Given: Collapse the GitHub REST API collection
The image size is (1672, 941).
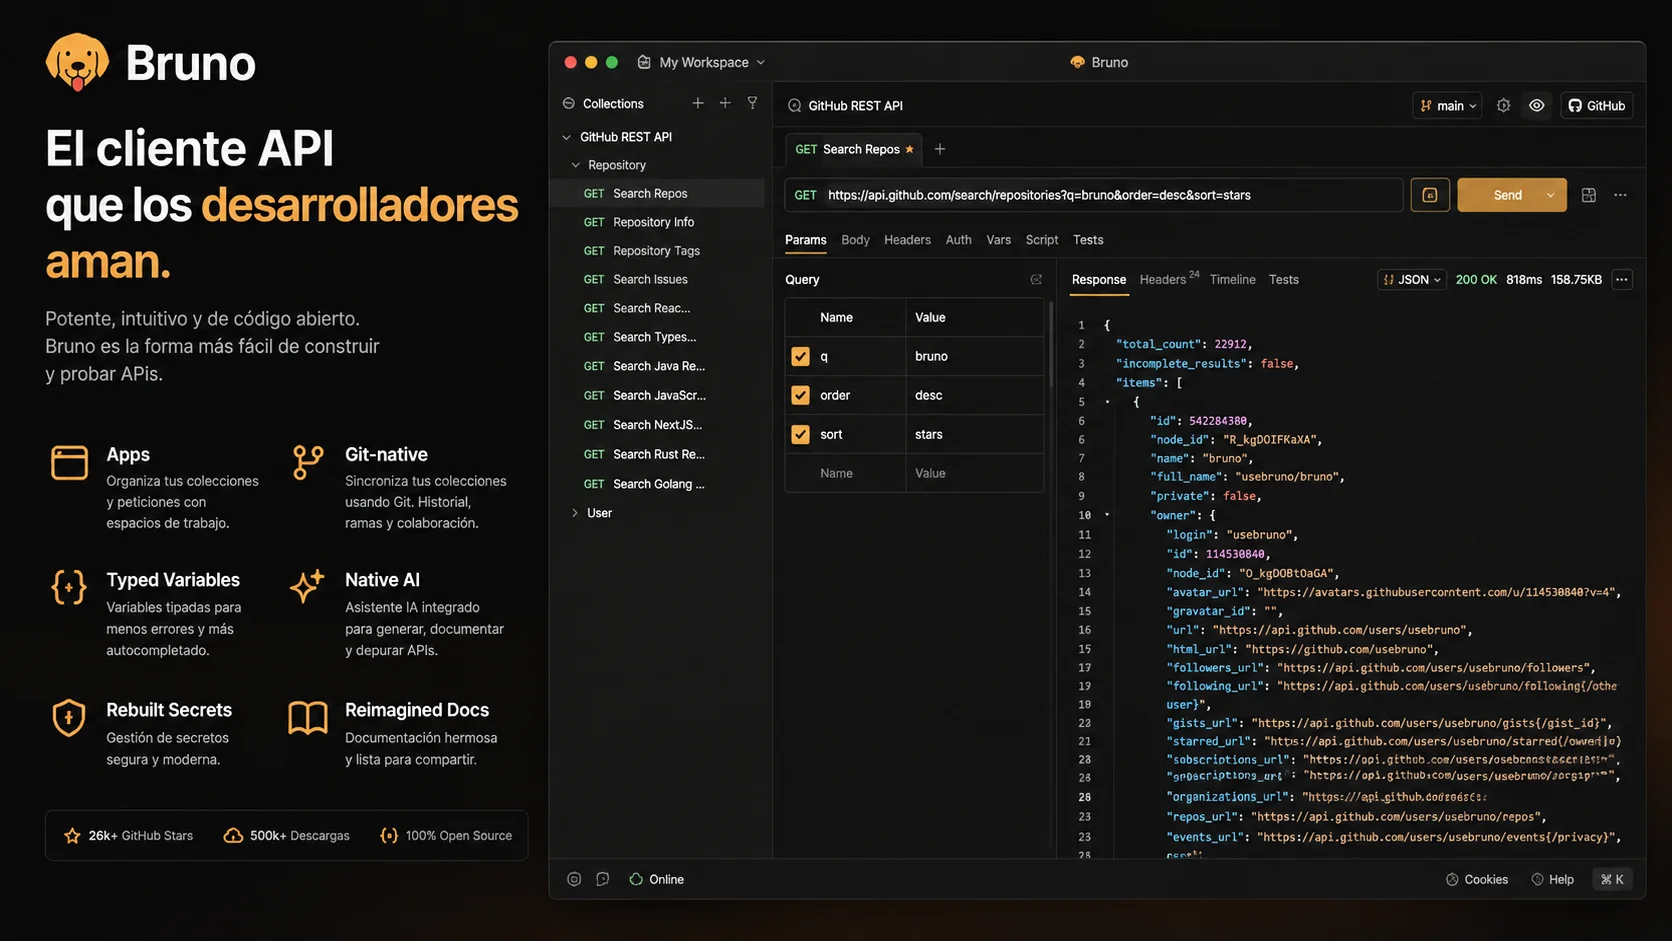Looking at the screenshot, I should pyautogui.click(x=567, y=137).
